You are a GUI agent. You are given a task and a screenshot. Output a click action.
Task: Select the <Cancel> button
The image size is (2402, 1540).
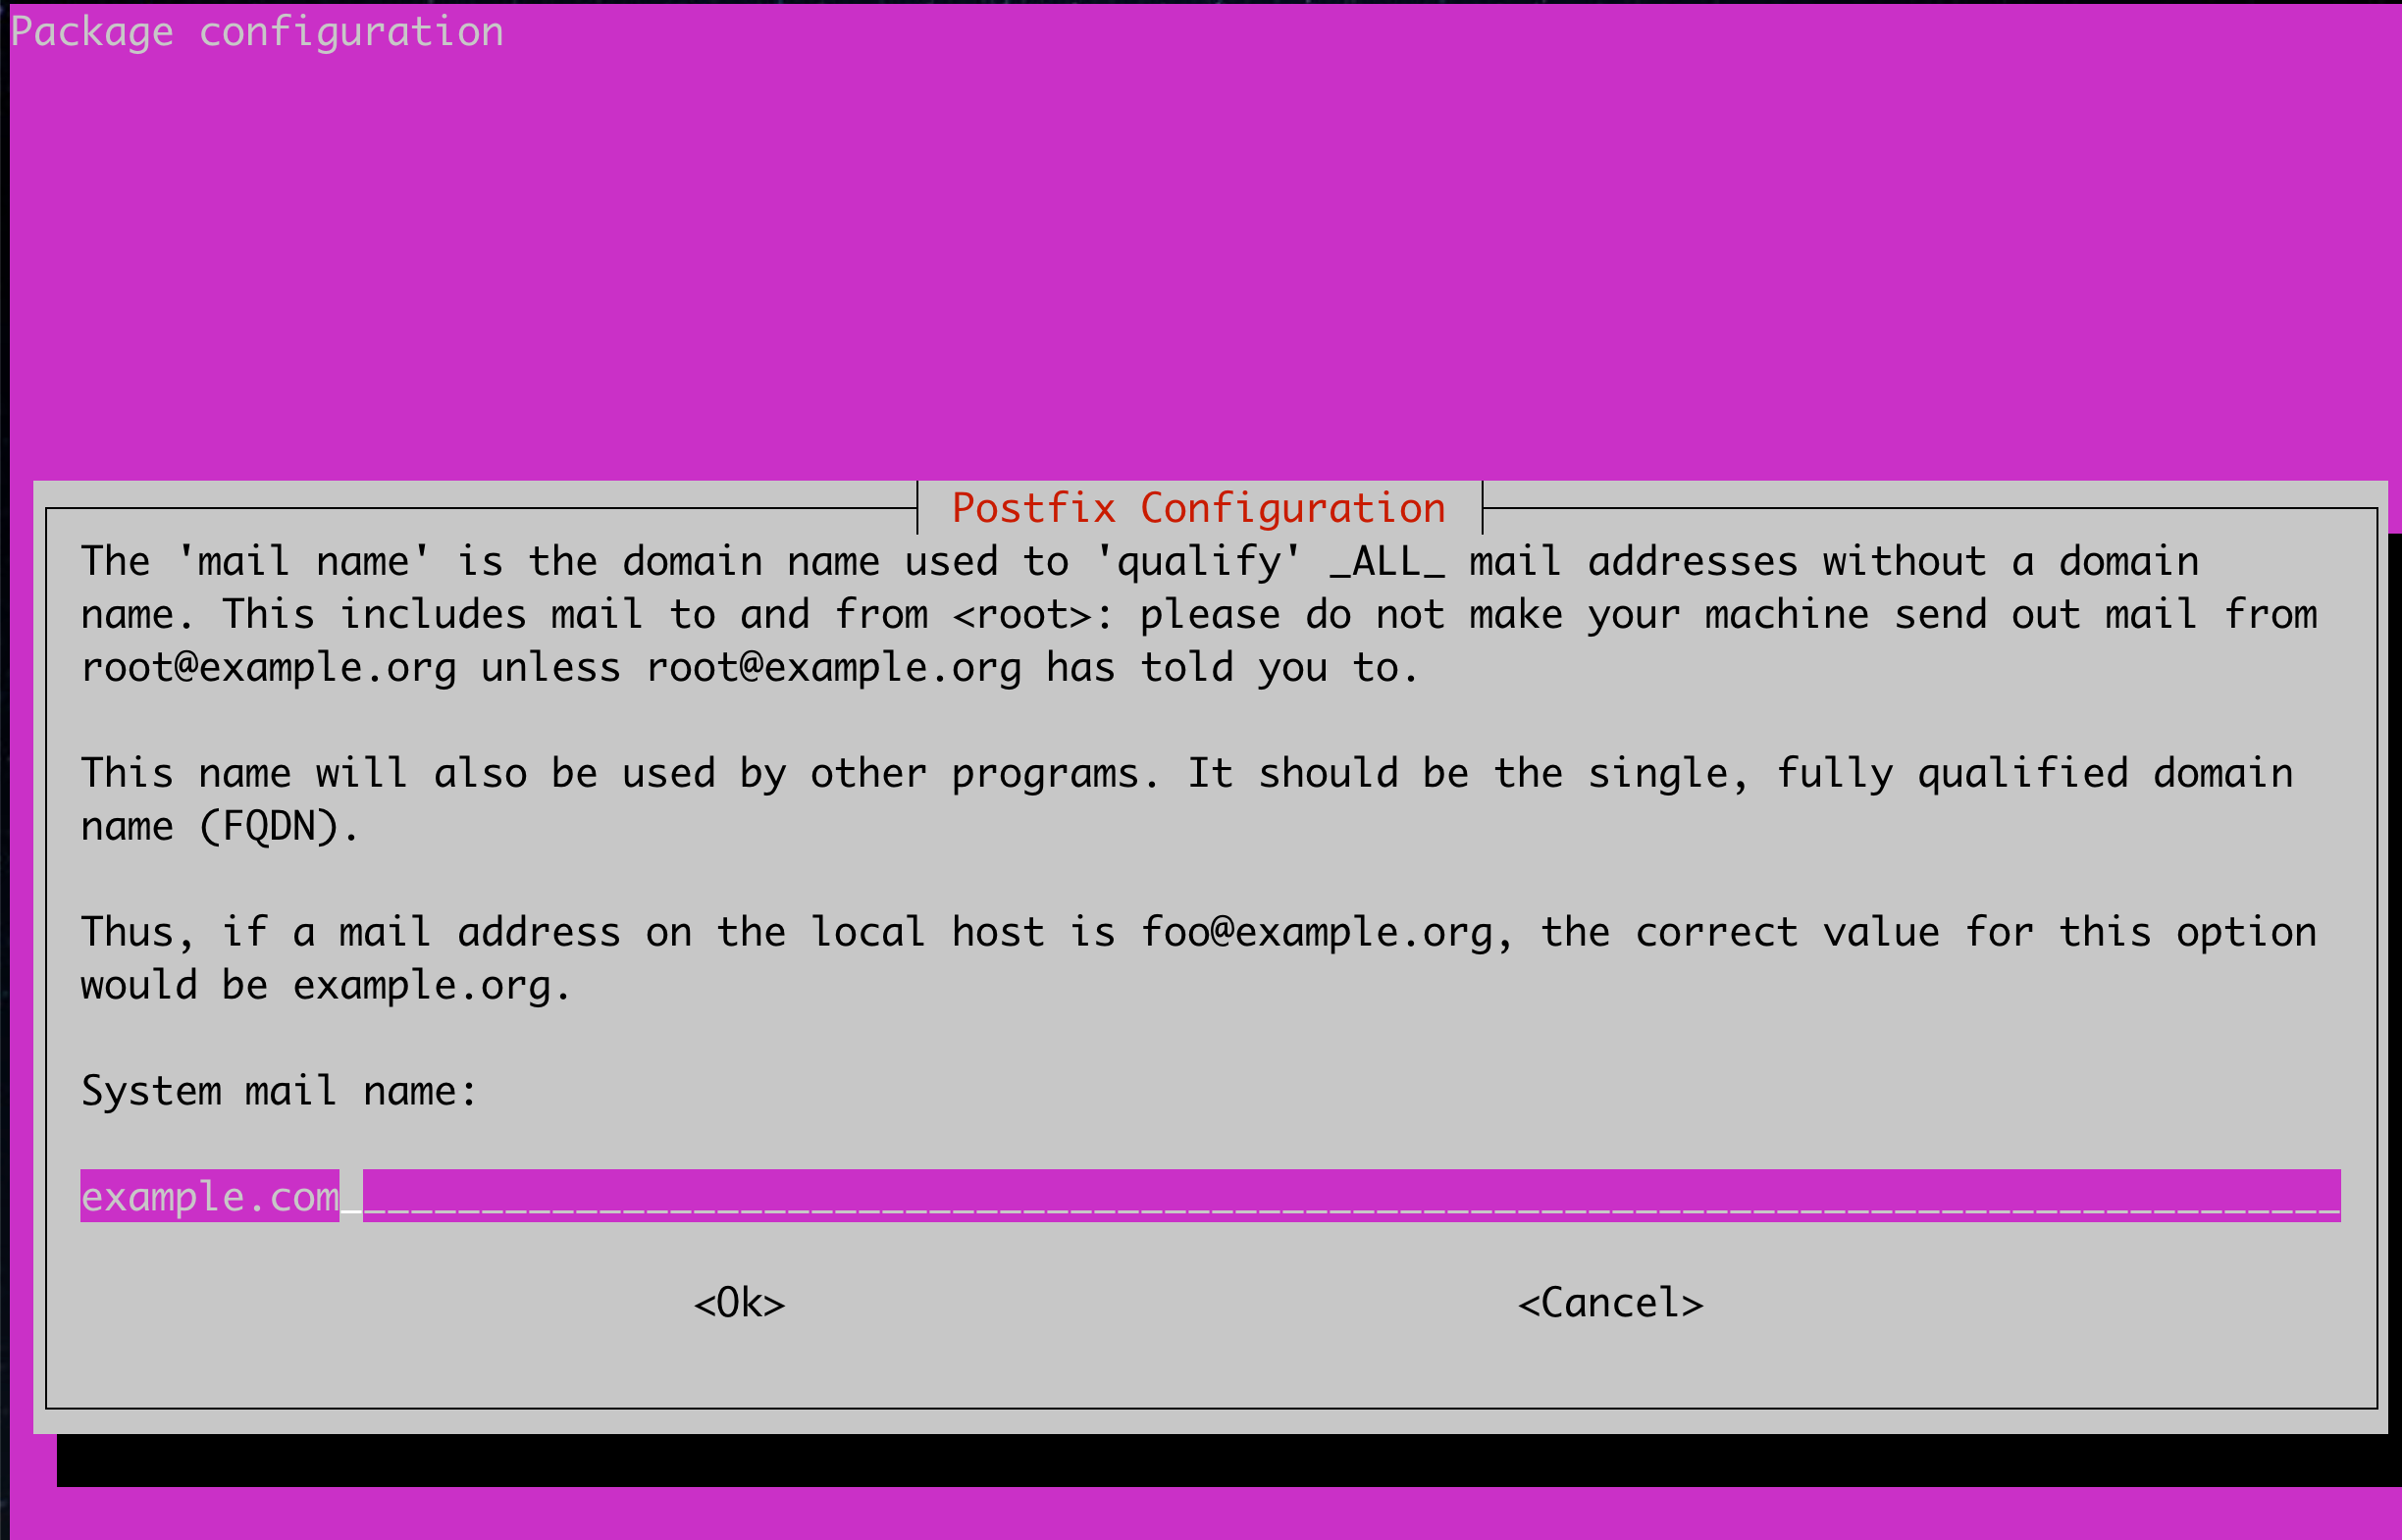pos(1610,1303)
